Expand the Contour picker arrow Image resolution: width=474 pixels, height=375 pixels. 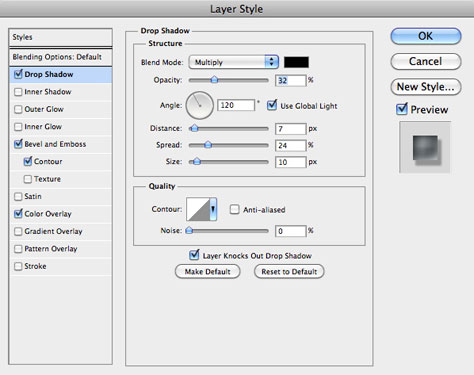pos(213,209)
